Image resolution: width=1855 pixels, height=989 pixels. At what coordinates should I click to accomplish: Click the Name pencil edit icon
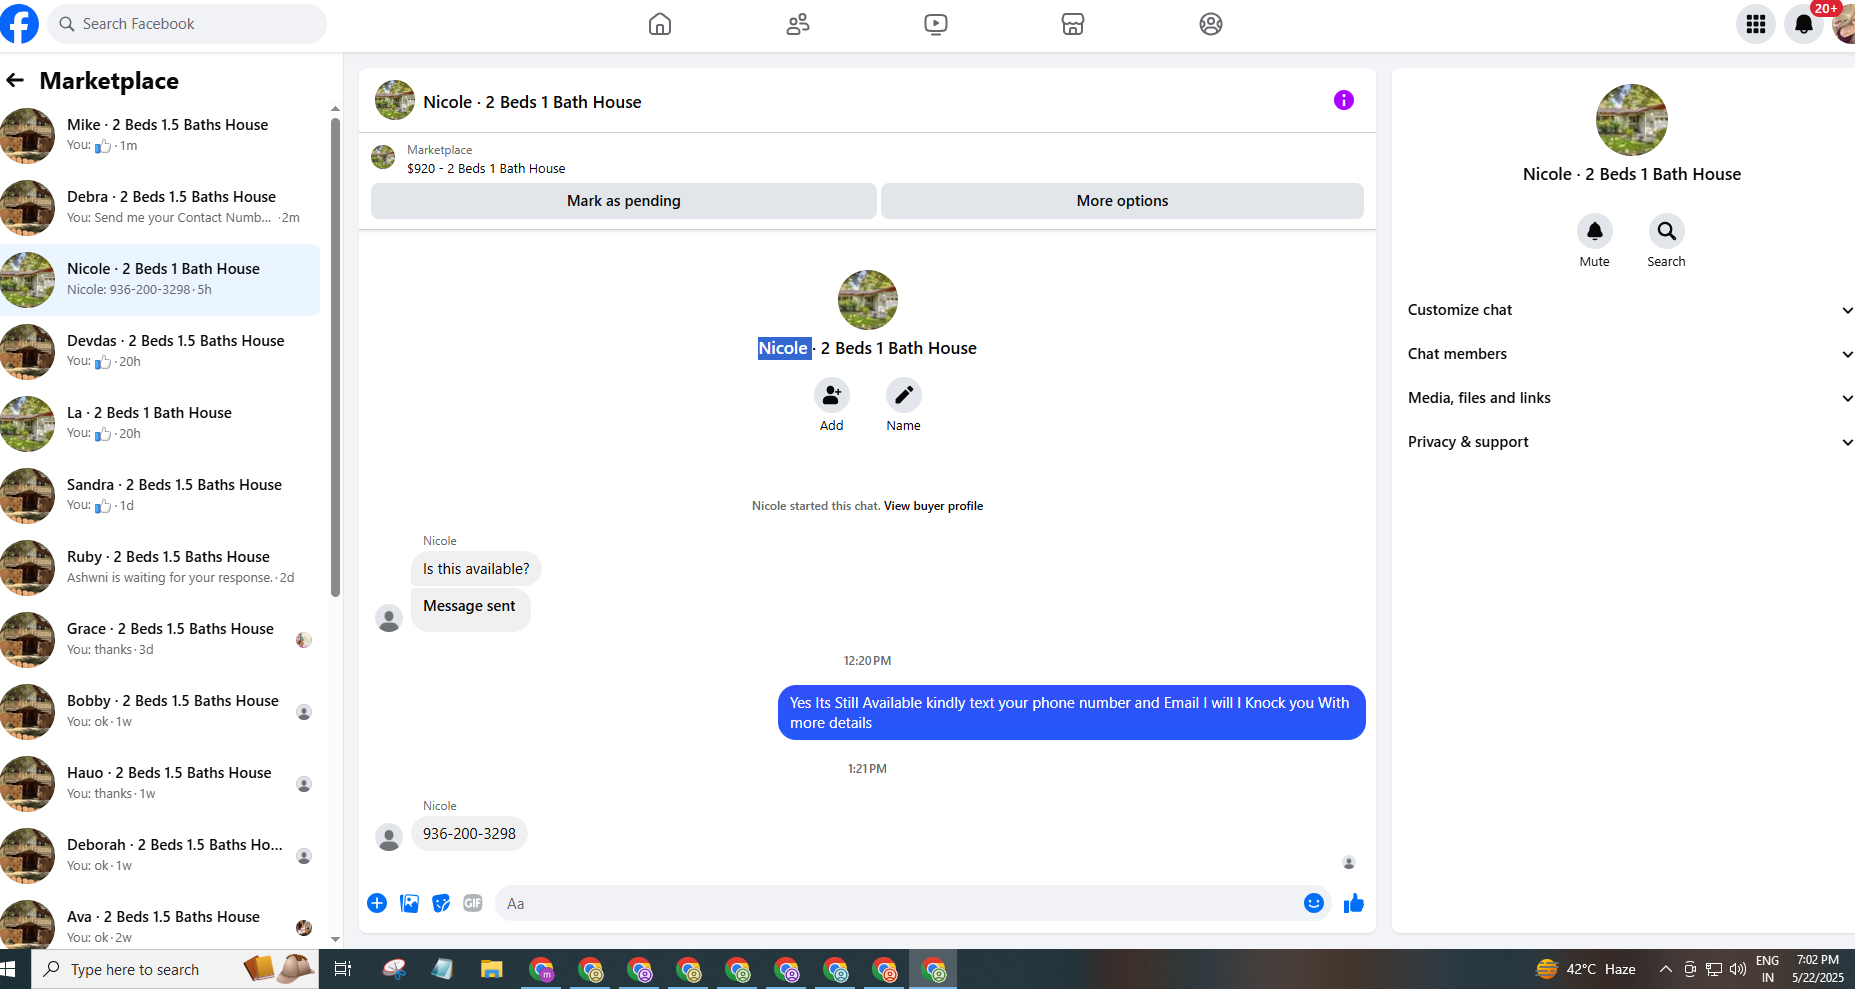[x=904, y=396]
